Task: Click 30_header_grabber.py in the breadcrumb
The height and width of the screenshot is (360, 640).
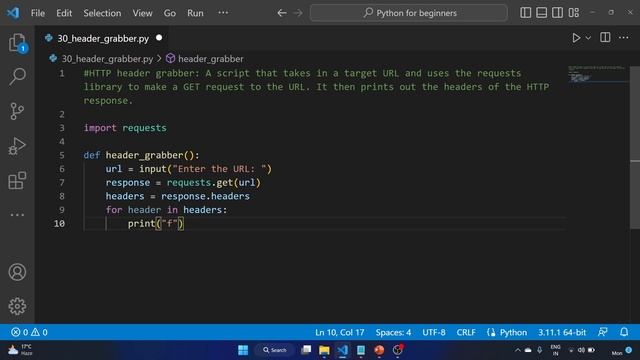Action: [x=107, y=59]
